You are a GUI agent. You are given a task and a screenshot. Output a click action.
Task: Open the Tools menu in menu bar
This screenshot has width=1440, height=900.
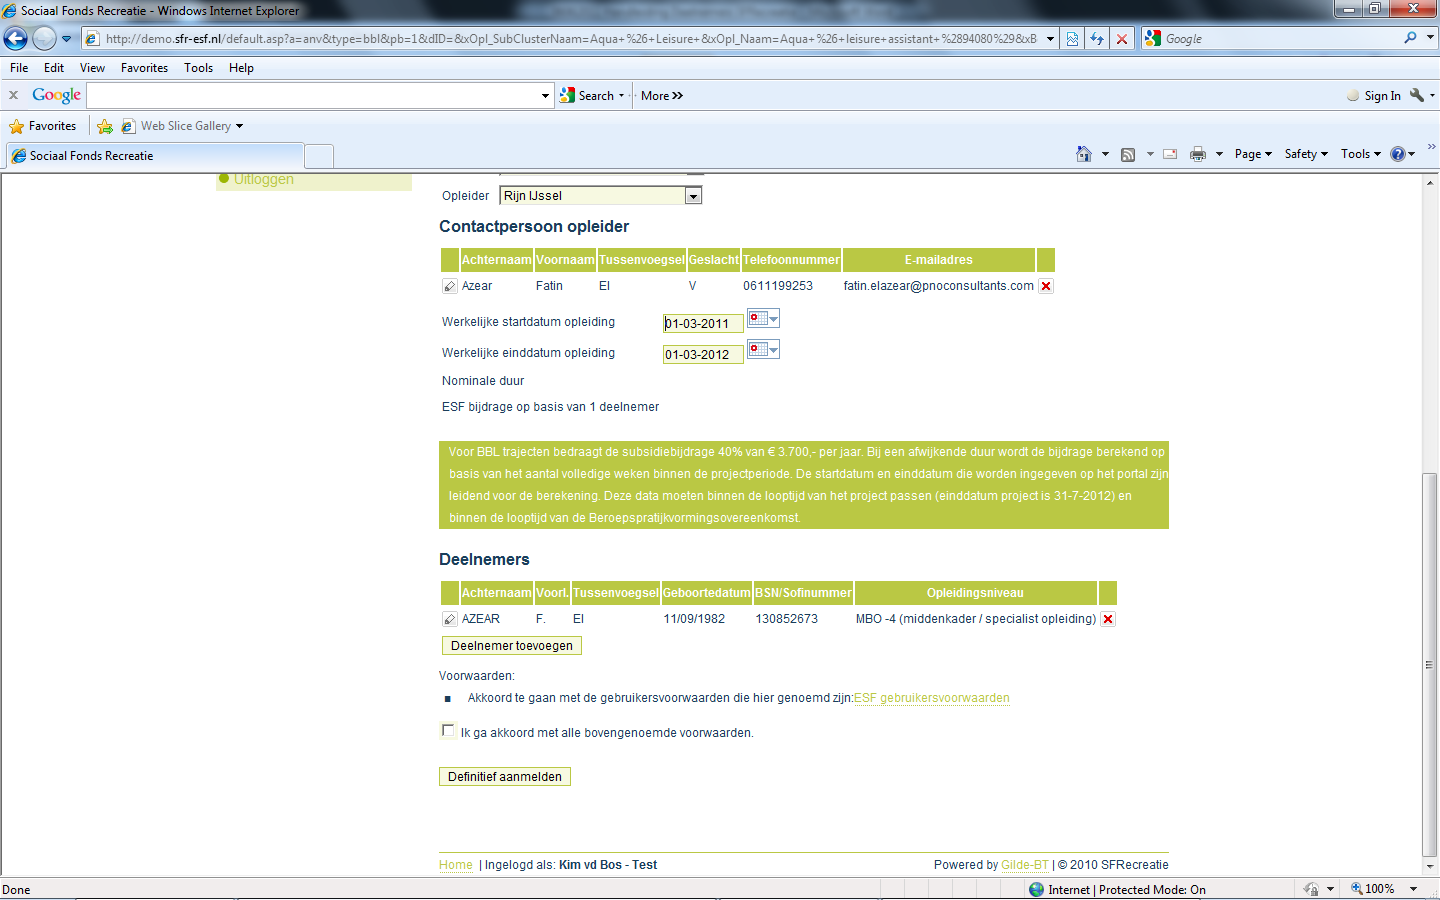click(x=198, y=68)
